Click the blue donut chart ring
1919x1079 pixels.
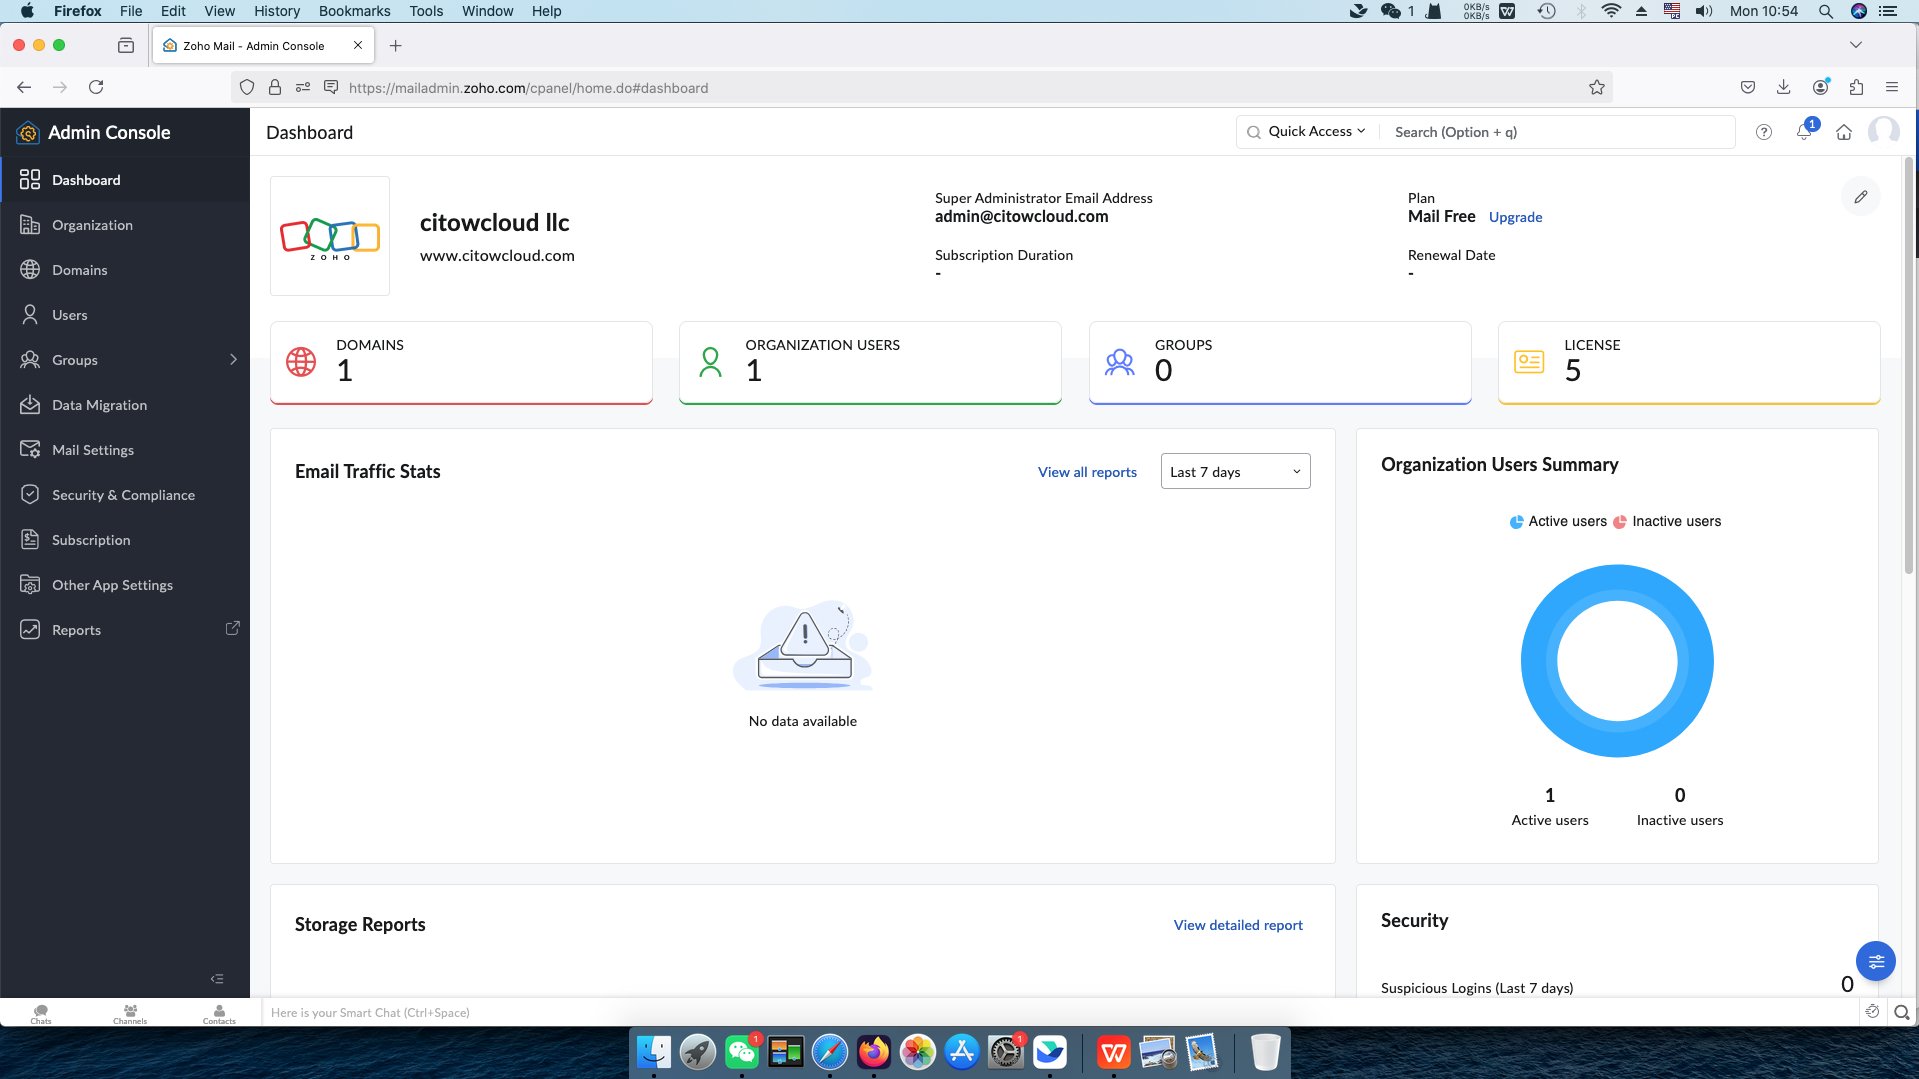tap(1539, 661)
